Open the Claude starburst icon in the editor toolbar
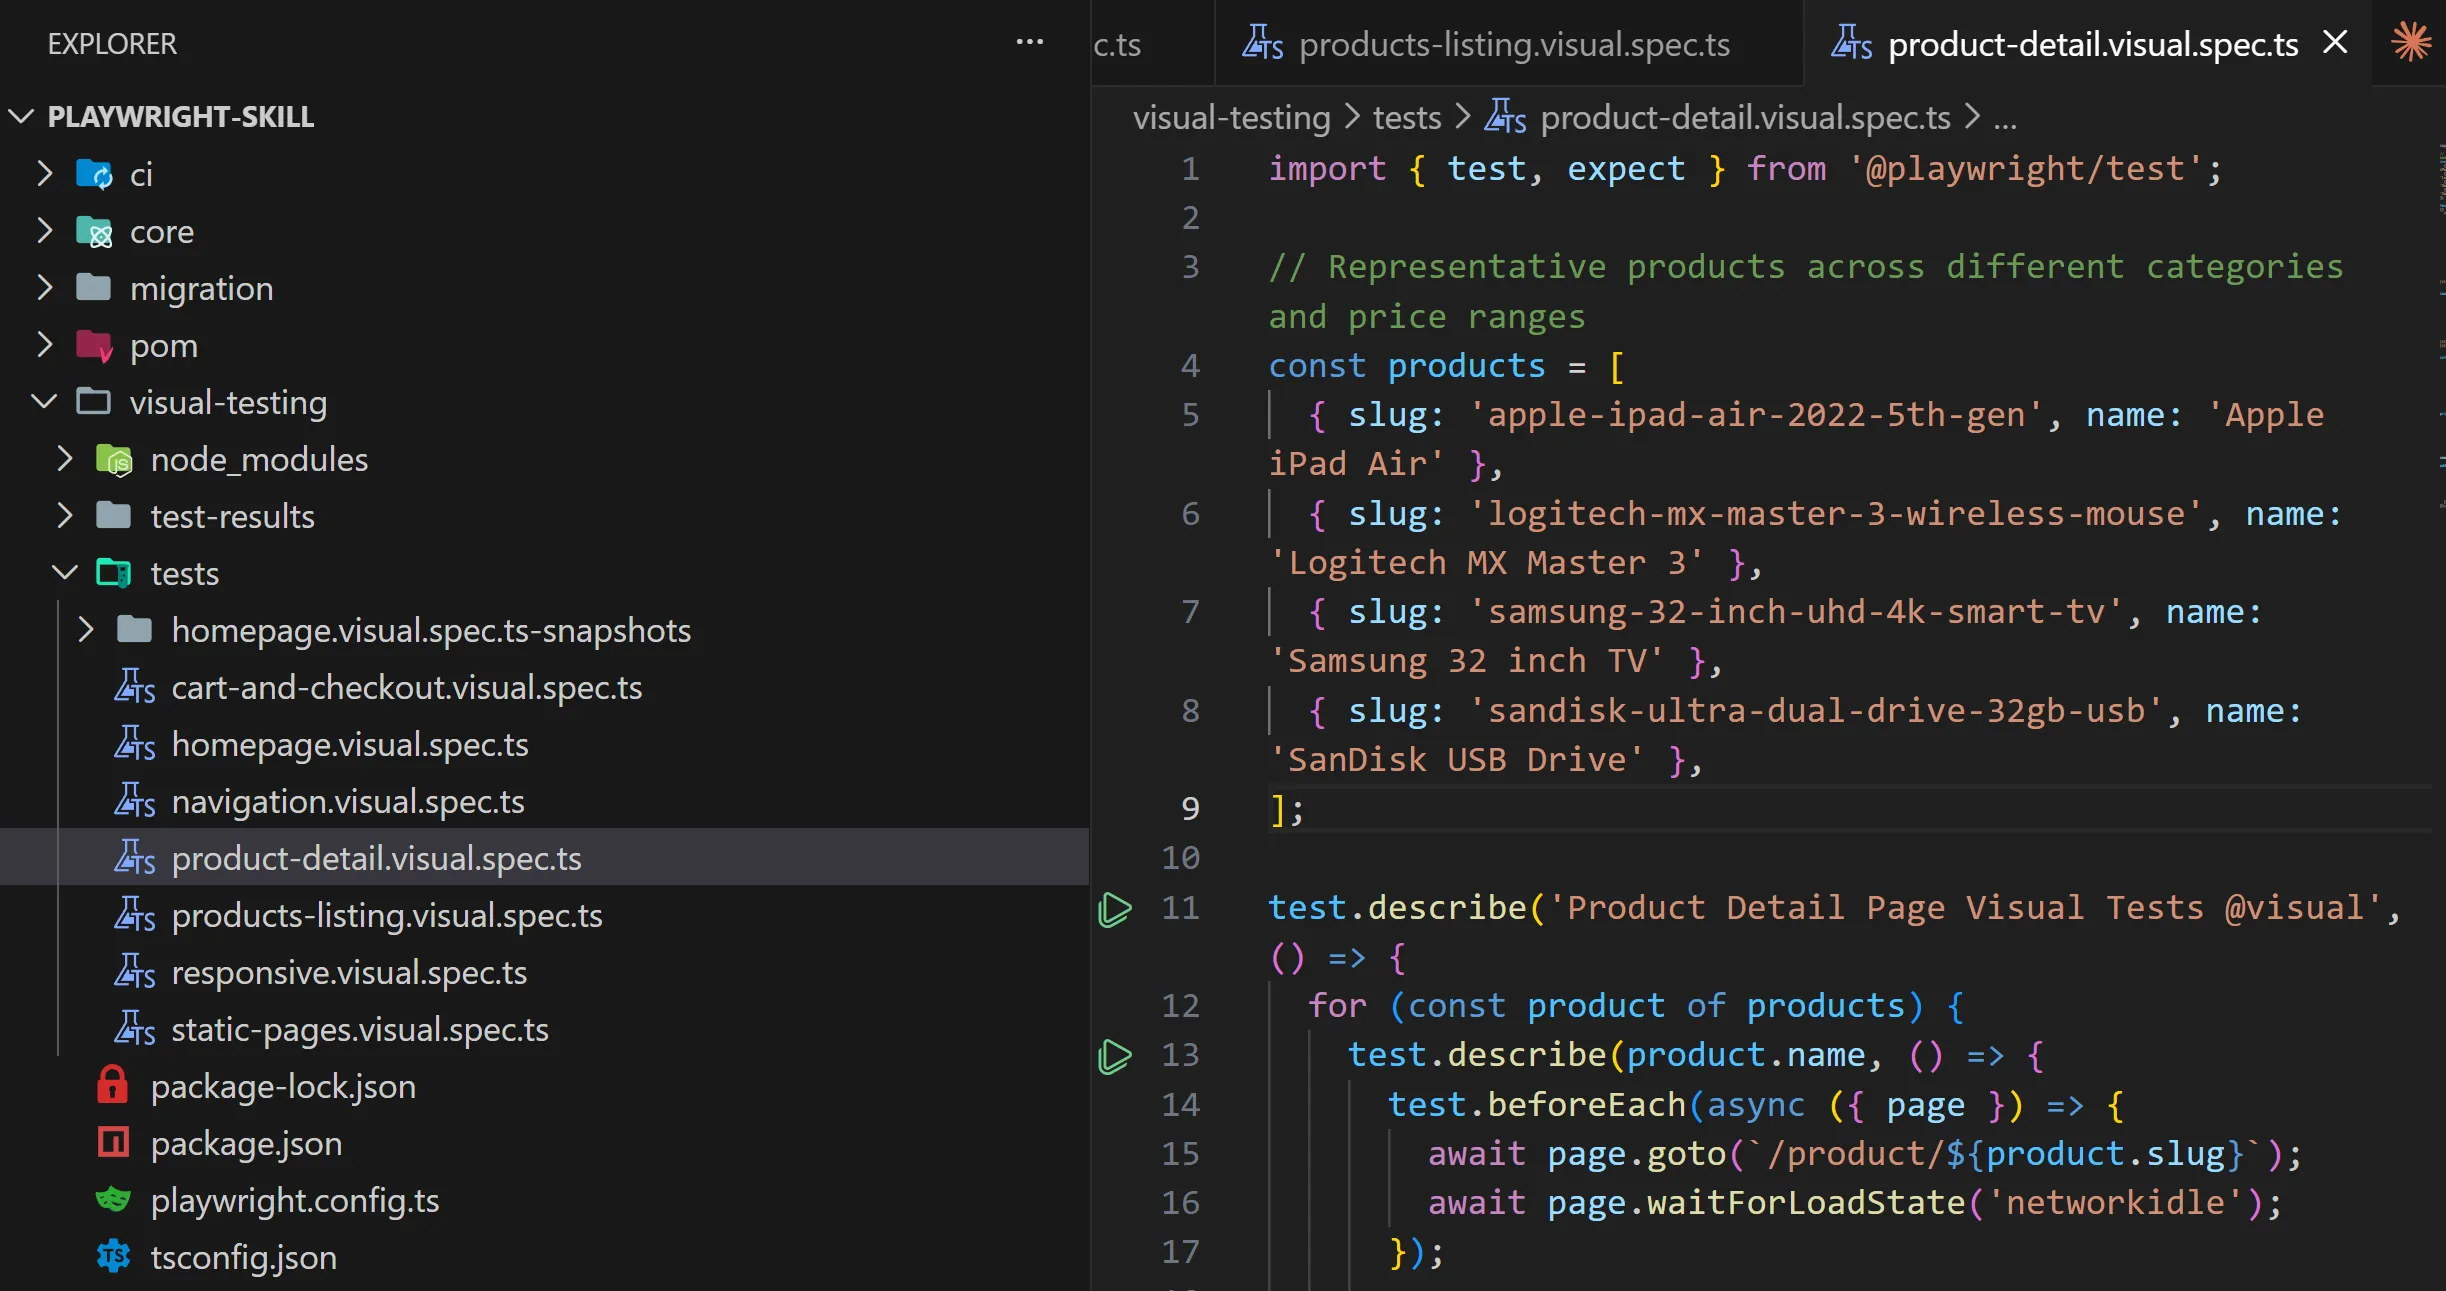 (2411, 43)
